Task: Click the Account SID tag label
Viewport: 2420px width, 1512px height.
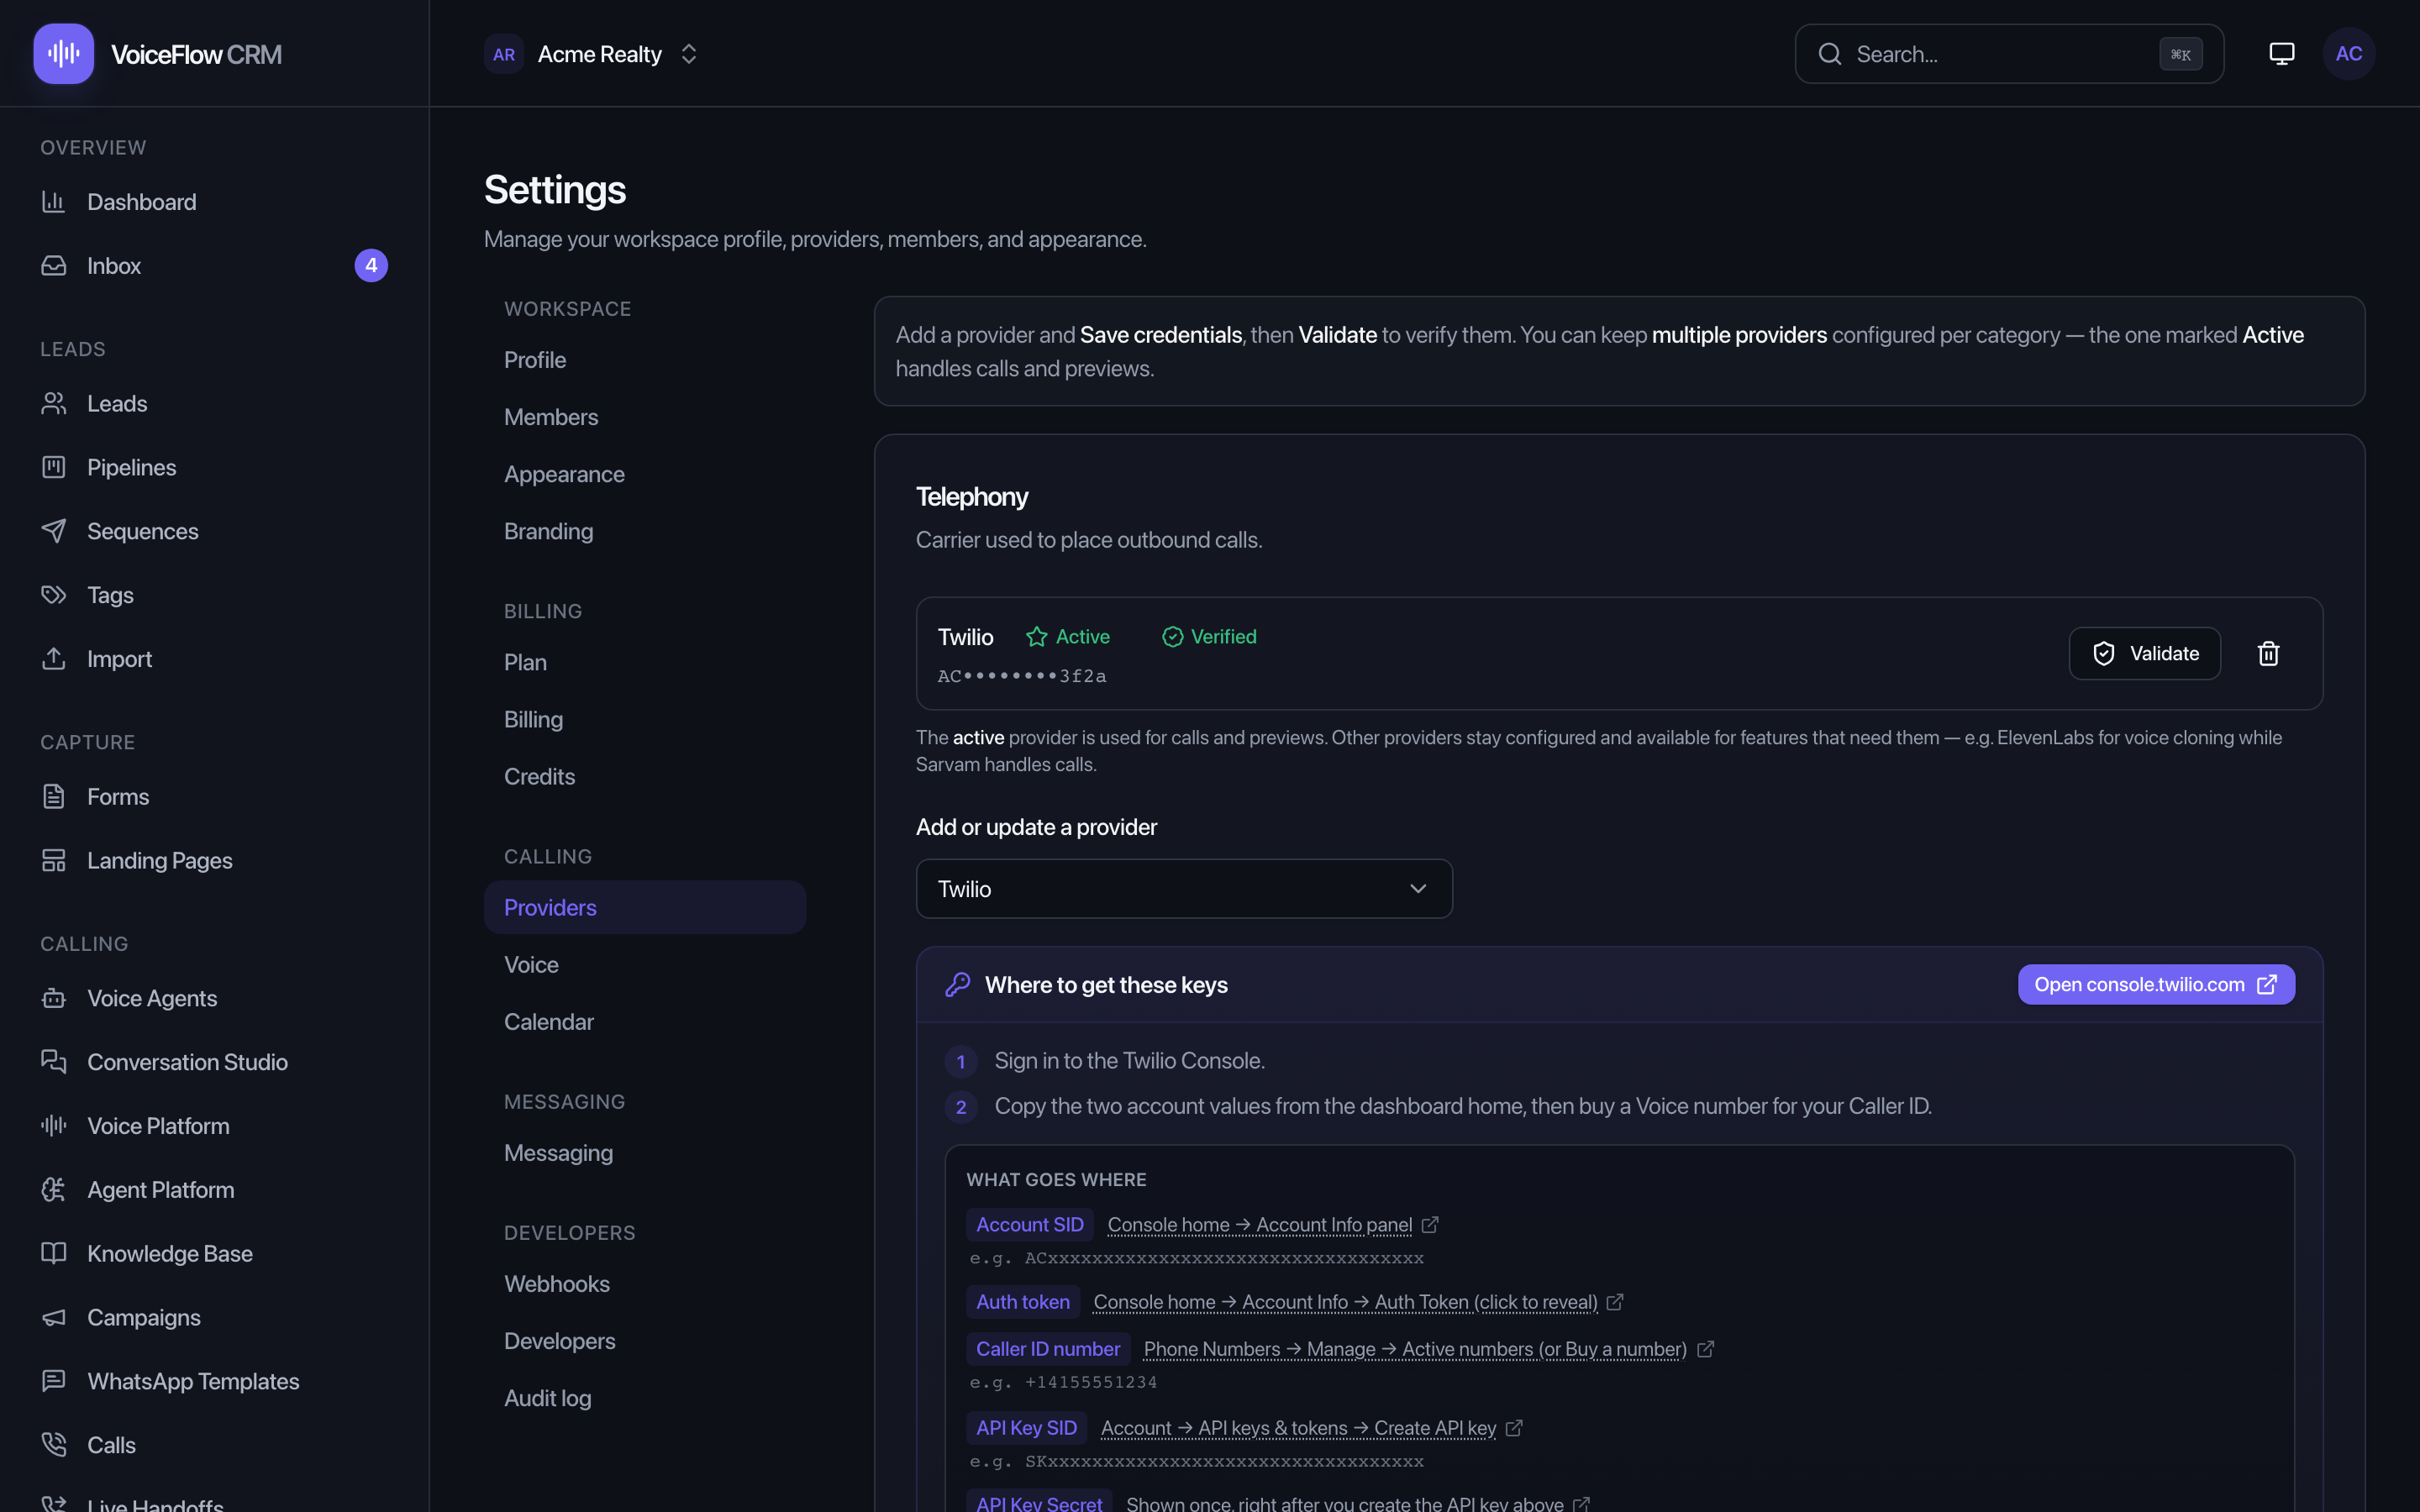Action: (1030, 1225)
